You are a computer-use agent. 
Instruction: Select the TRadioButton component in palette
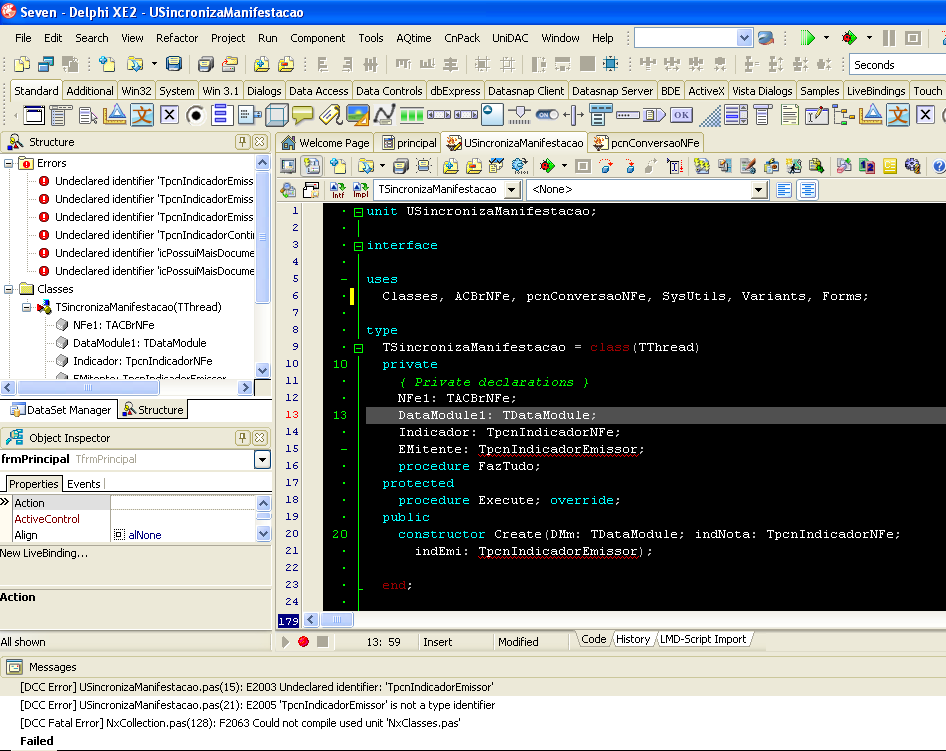tap(195, 115)
